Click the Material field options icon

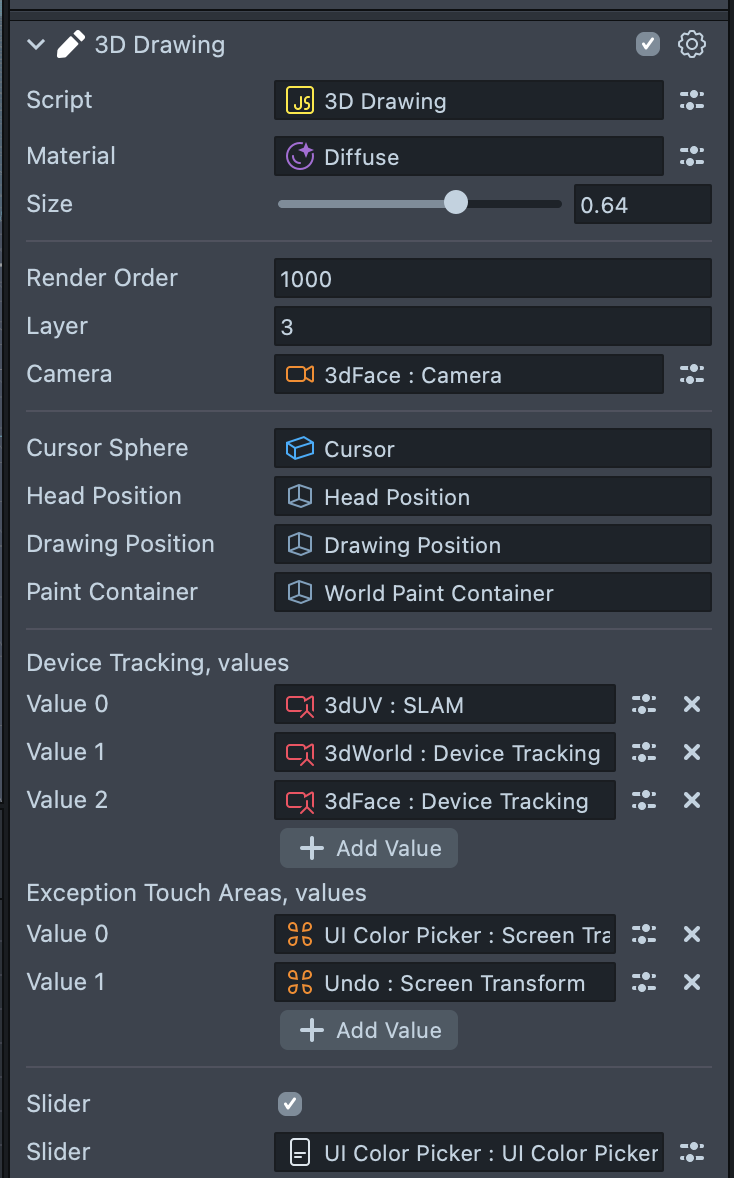click(692, 156)
